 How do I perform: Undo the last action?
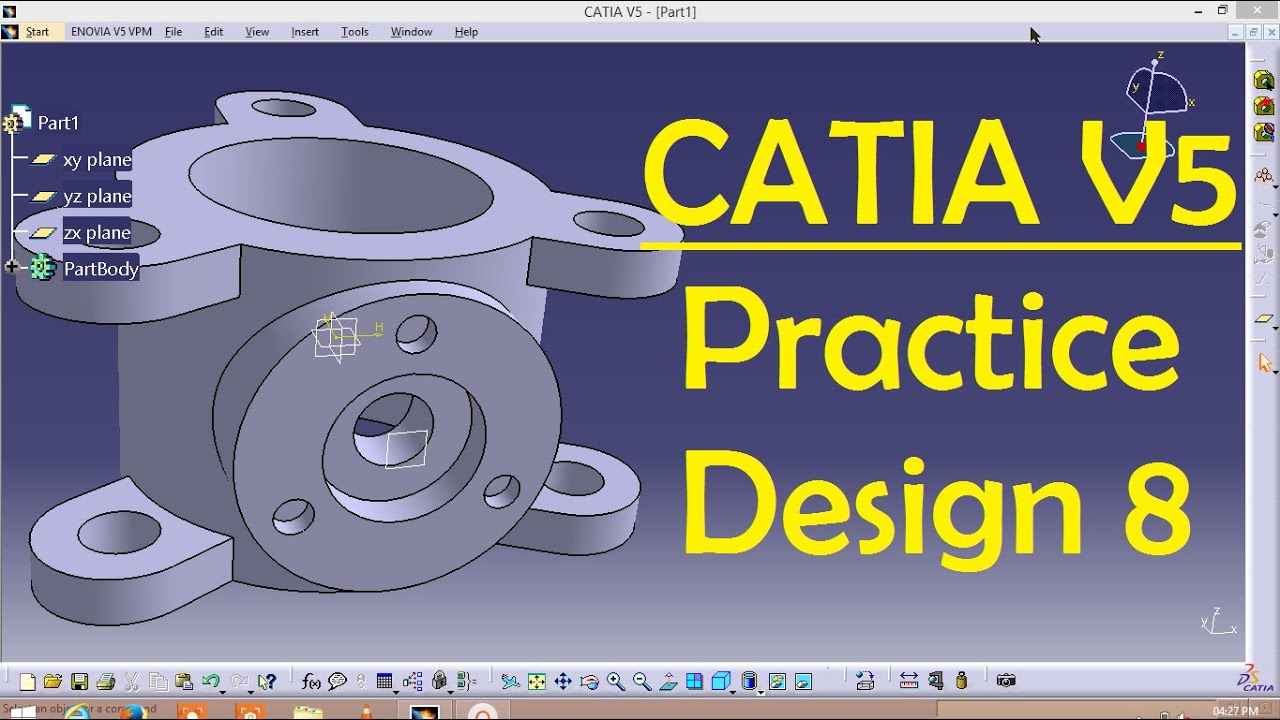point(210,682)
